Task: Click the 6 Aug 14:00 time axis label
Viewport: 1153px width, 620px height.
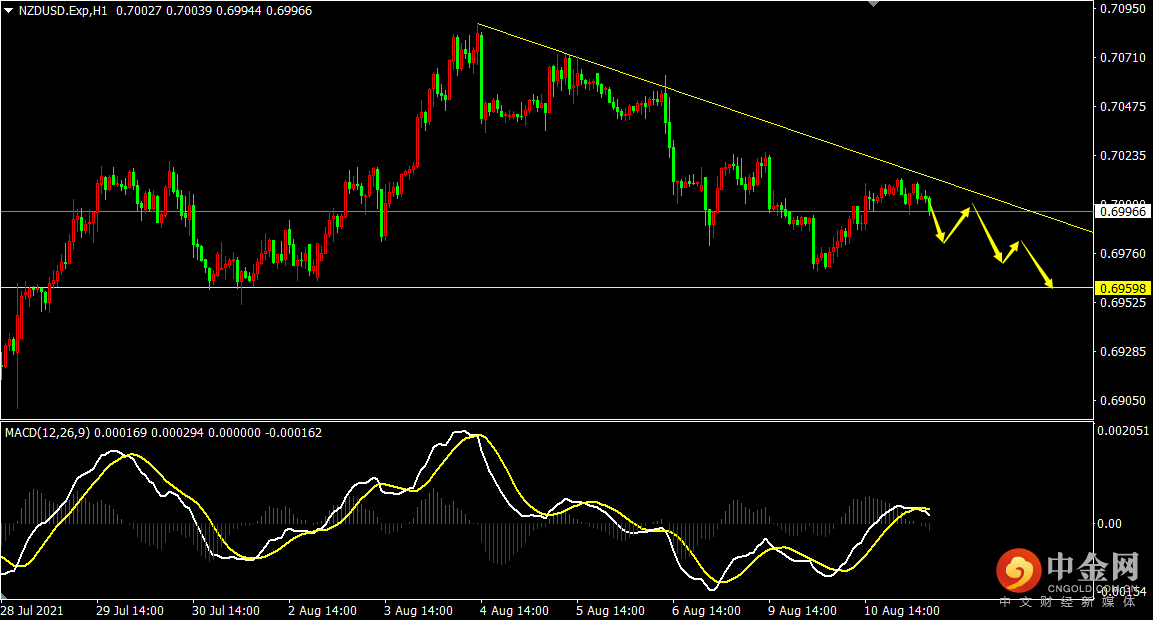Action: 706,610
